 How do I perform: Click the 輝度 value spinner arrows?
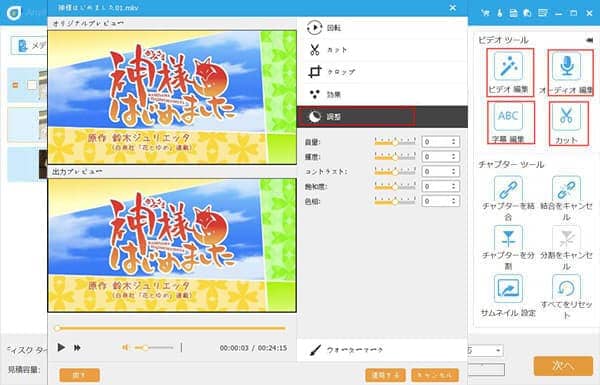[x=453, y=157]
